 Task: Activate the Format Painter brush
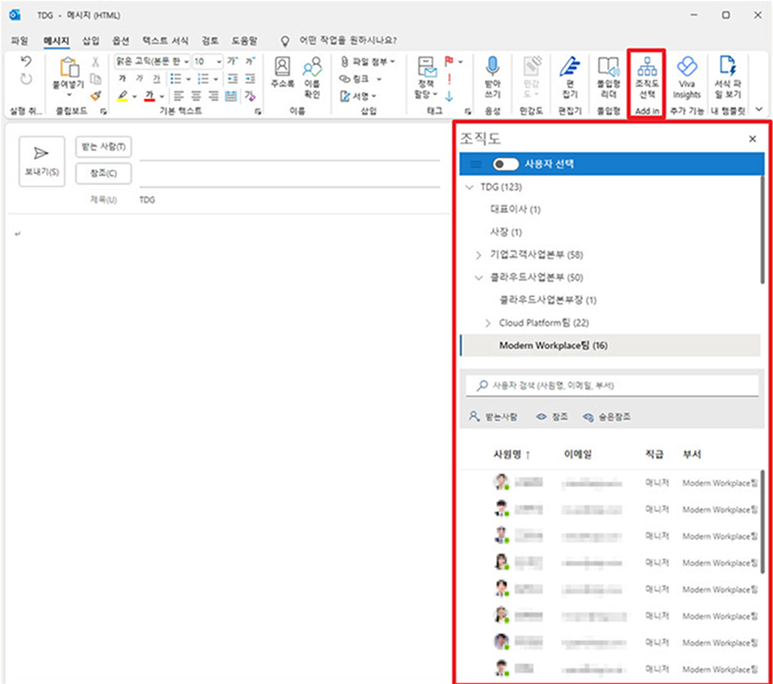pos(96,95)
